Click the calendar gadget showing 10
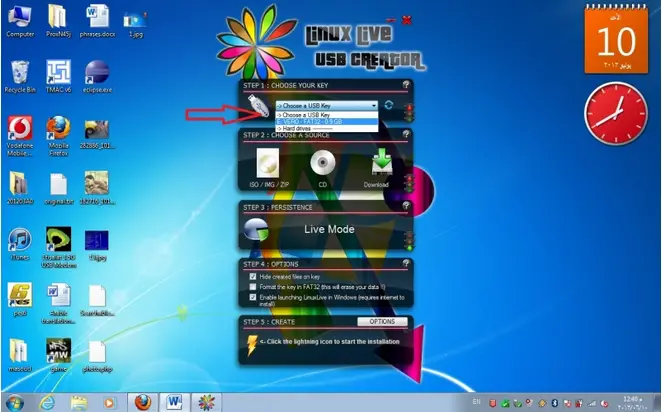 point(616,41)
